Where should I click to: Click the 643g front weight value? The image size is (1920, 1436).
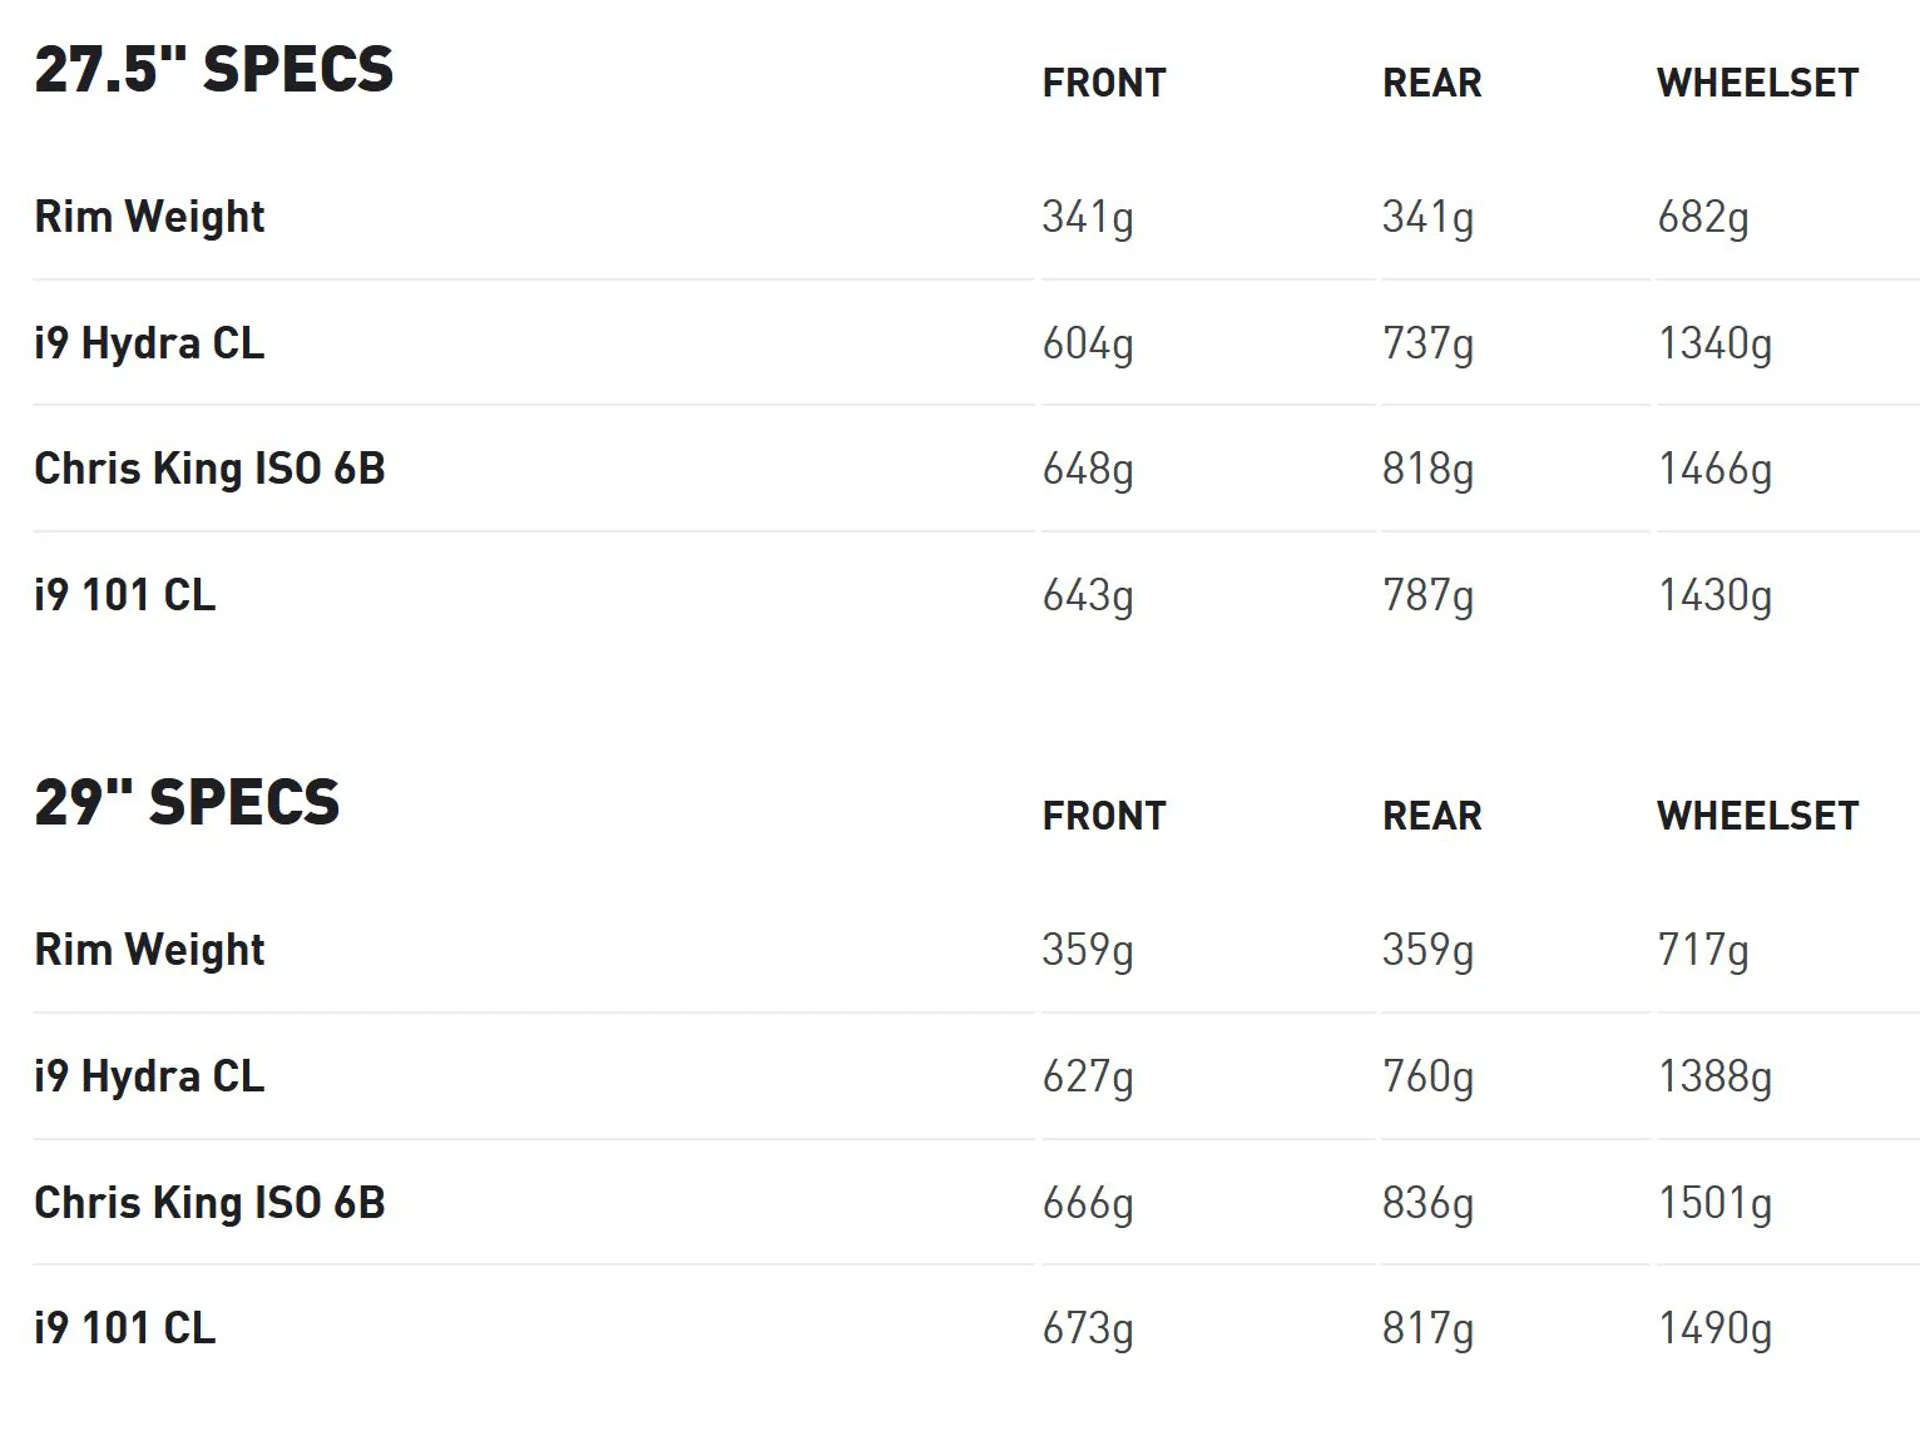(x=1088, y=596)
